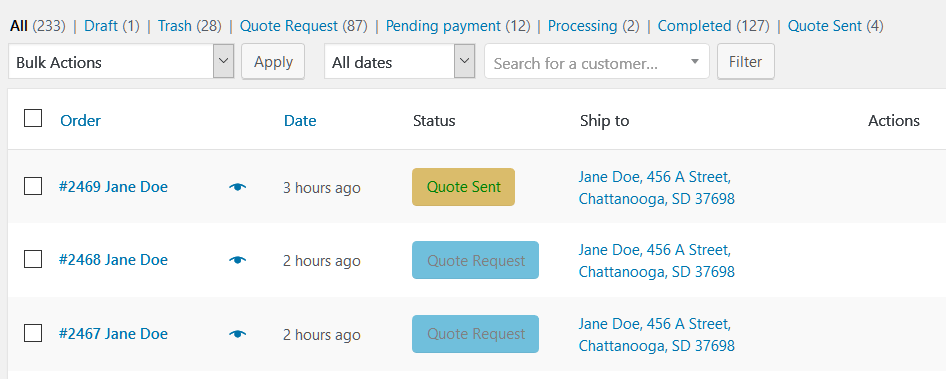Click the yellow Quote Sent status badge

[x=463, y=187]
